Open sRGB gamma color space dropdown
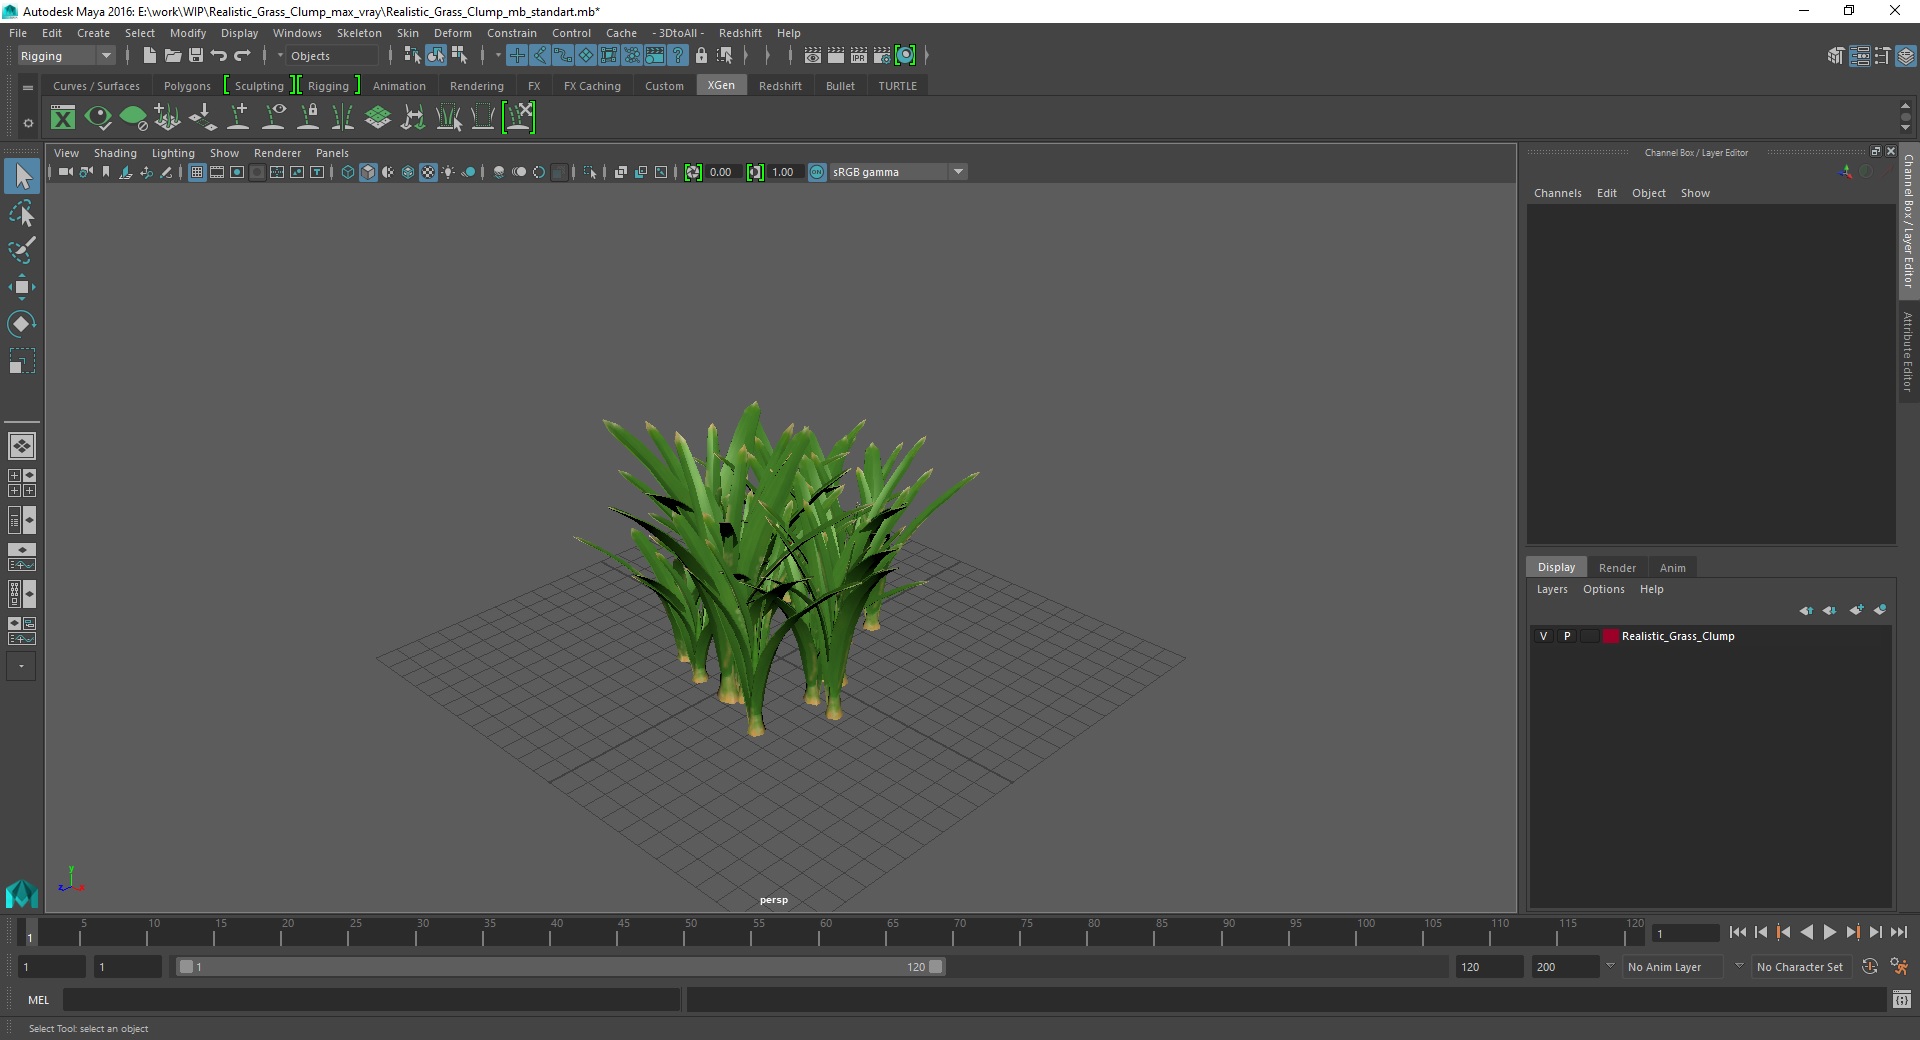This screenshot has height=1040, width=1920. (x=898, y=172)
